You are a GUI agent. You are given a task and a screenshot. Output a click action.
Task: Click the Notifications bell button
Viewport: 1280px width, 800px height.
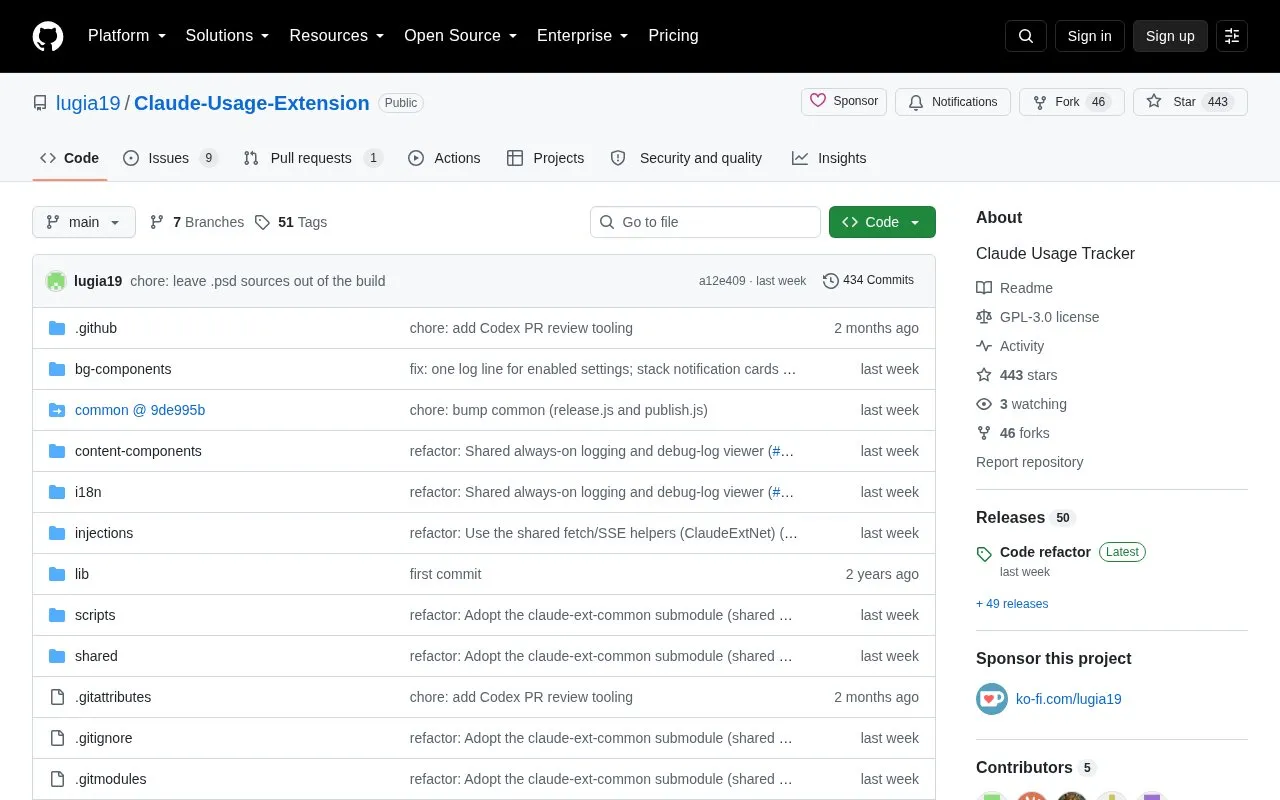point(953,102)
